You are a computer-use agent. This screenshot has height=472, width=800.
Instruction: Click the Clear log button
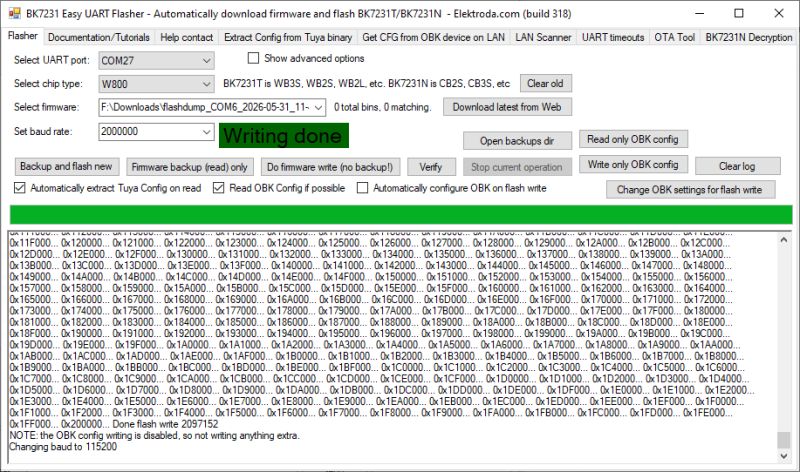[737, 166]
